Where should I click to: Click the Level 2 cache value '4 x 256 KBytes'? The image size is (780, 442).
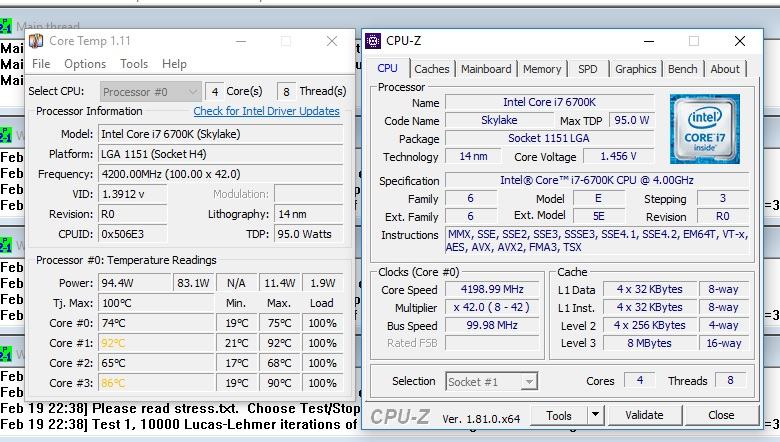click(649, 325)
